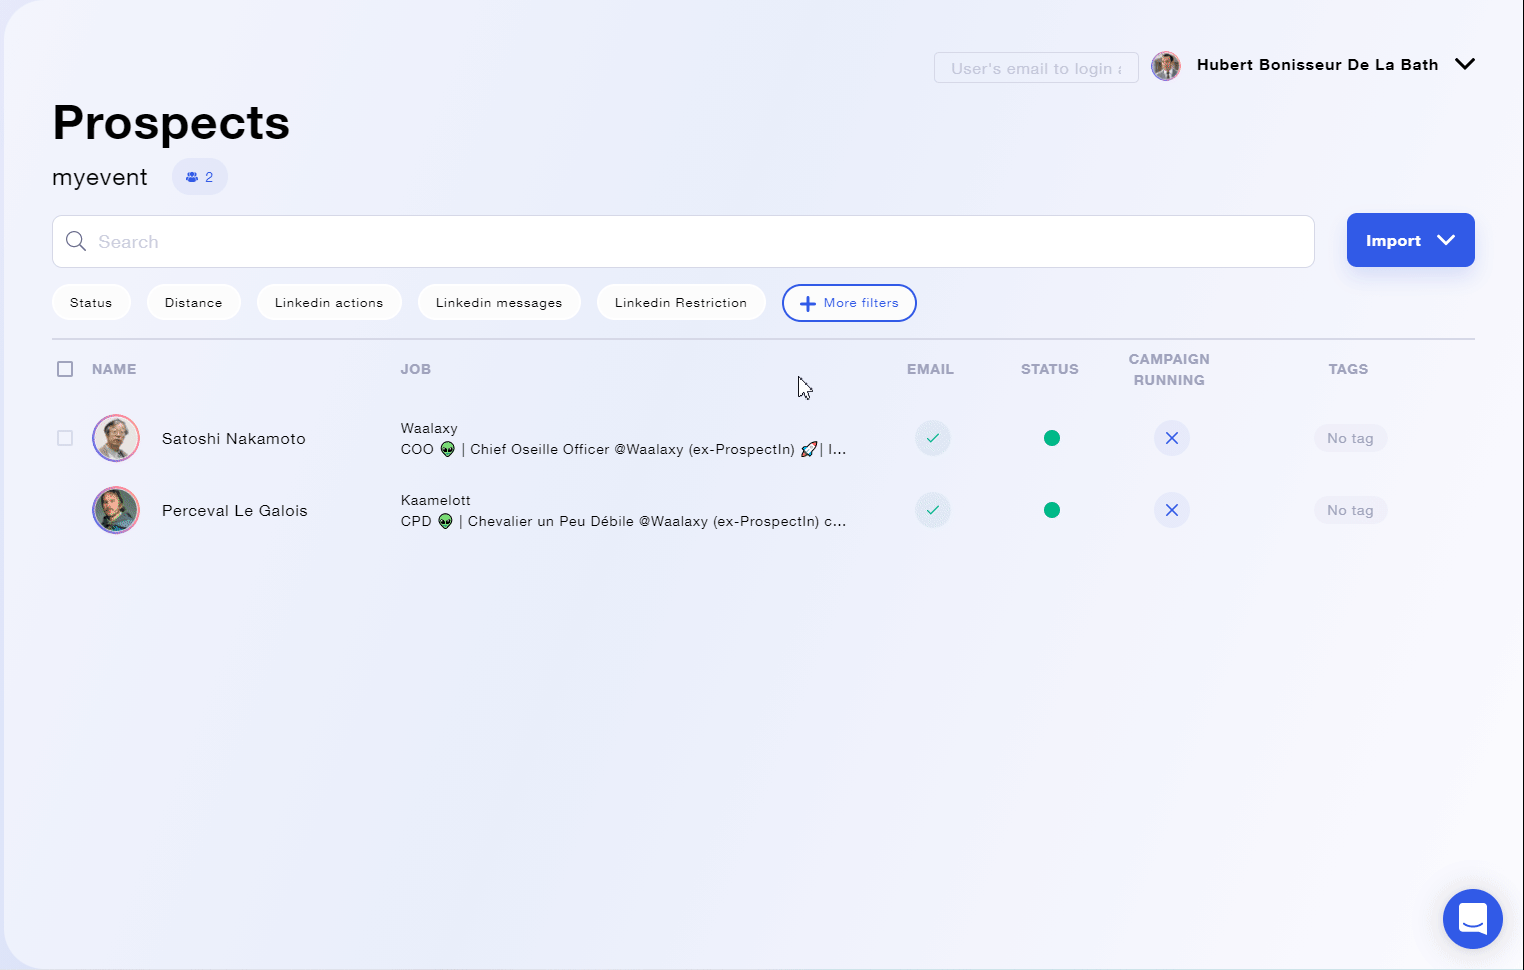1524x970 pixels.
Task: Click Satoshi Nakamoto's No tag label
Action: pyautogui.click(x=1349, y=438)
